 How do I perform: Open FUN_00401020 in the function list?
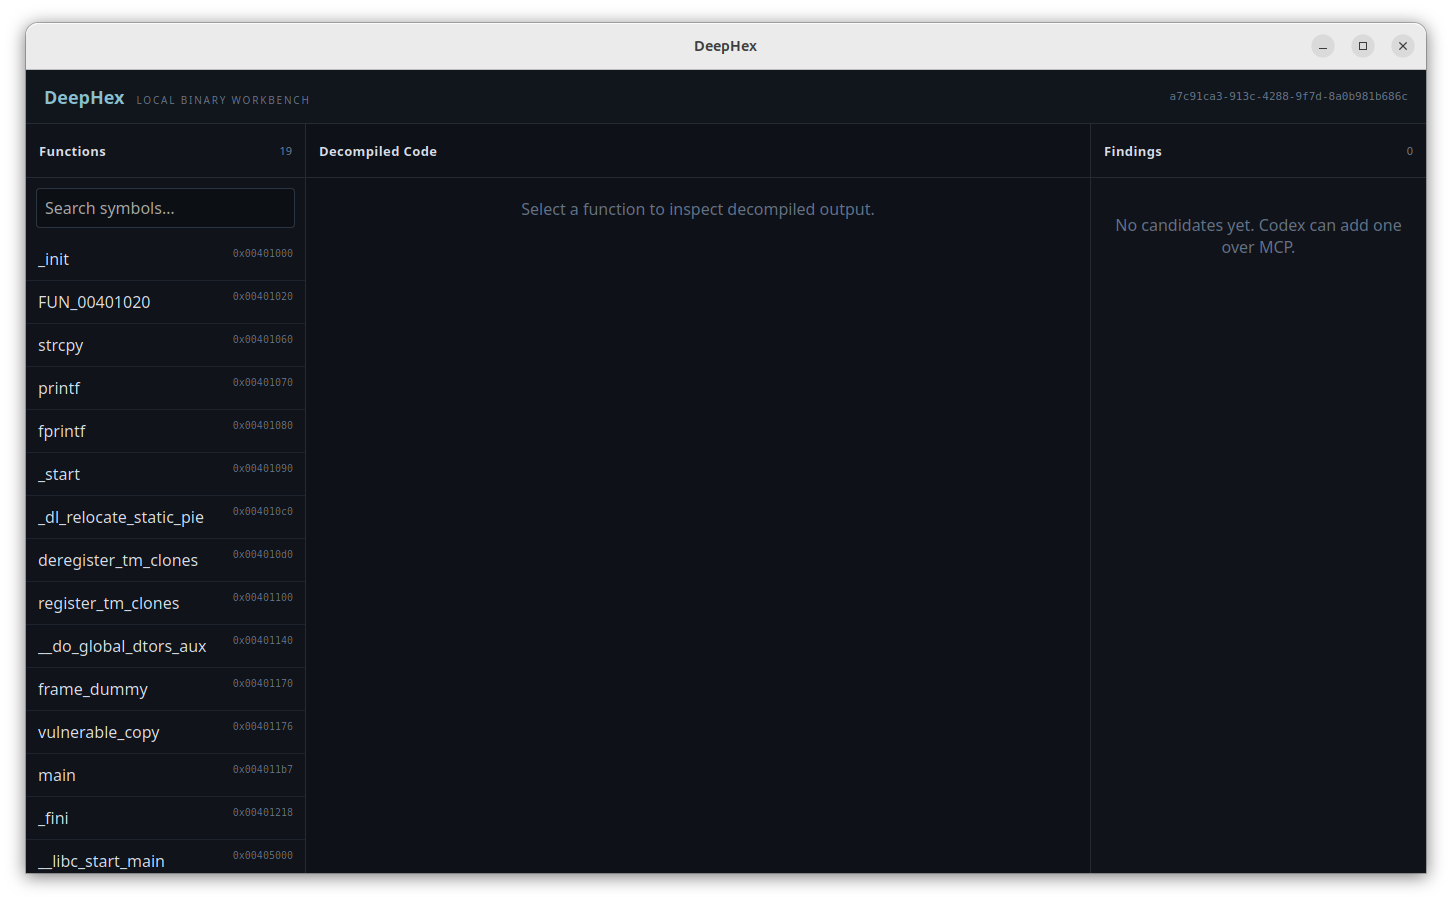(x=165, y=302)
